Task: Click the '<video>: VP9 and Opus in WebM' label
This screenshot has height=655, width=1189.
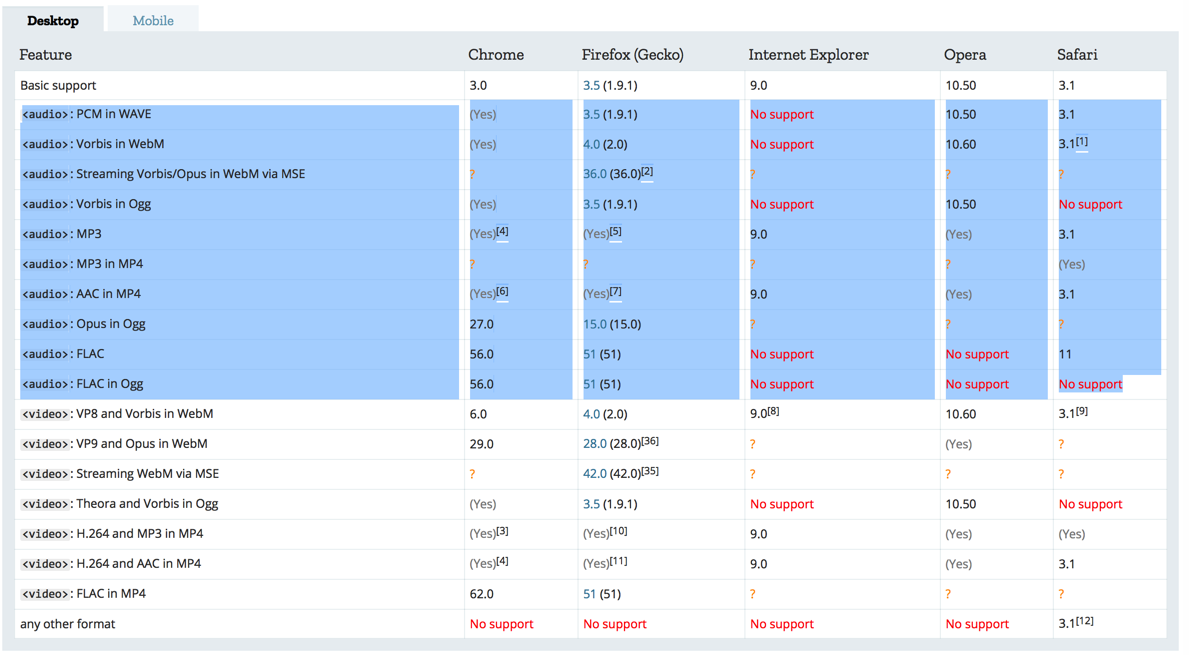Action: [x=115, y=443]
